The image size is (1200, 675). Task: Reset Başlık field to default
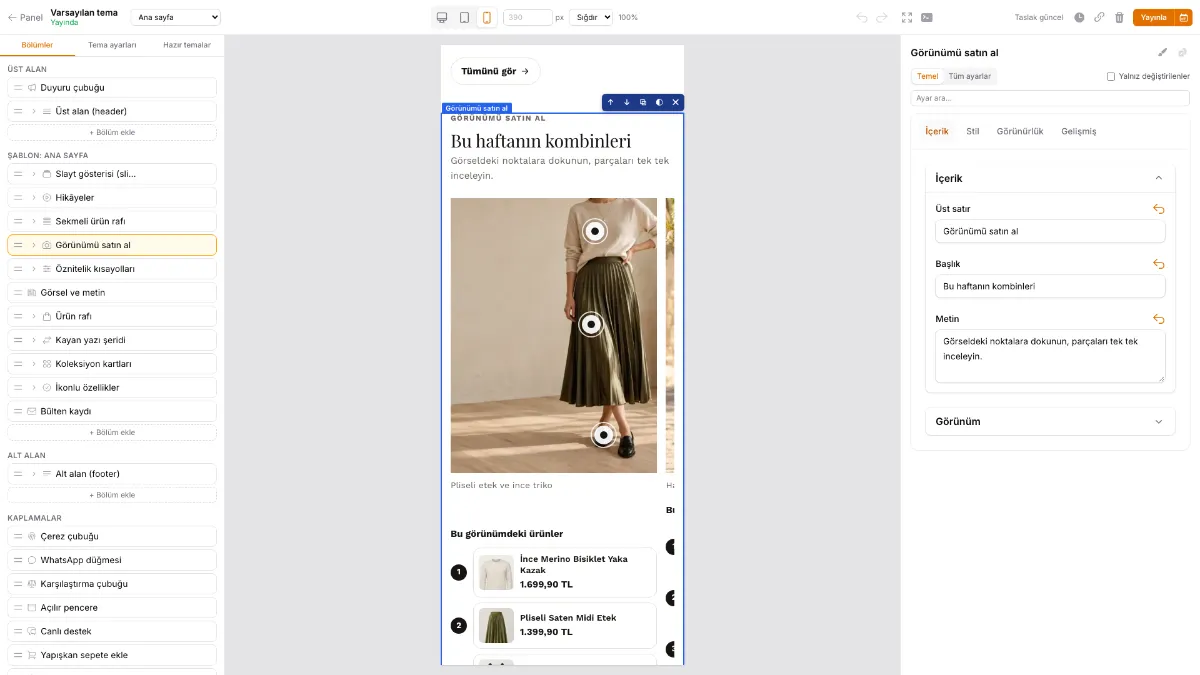pos(1158,264)
